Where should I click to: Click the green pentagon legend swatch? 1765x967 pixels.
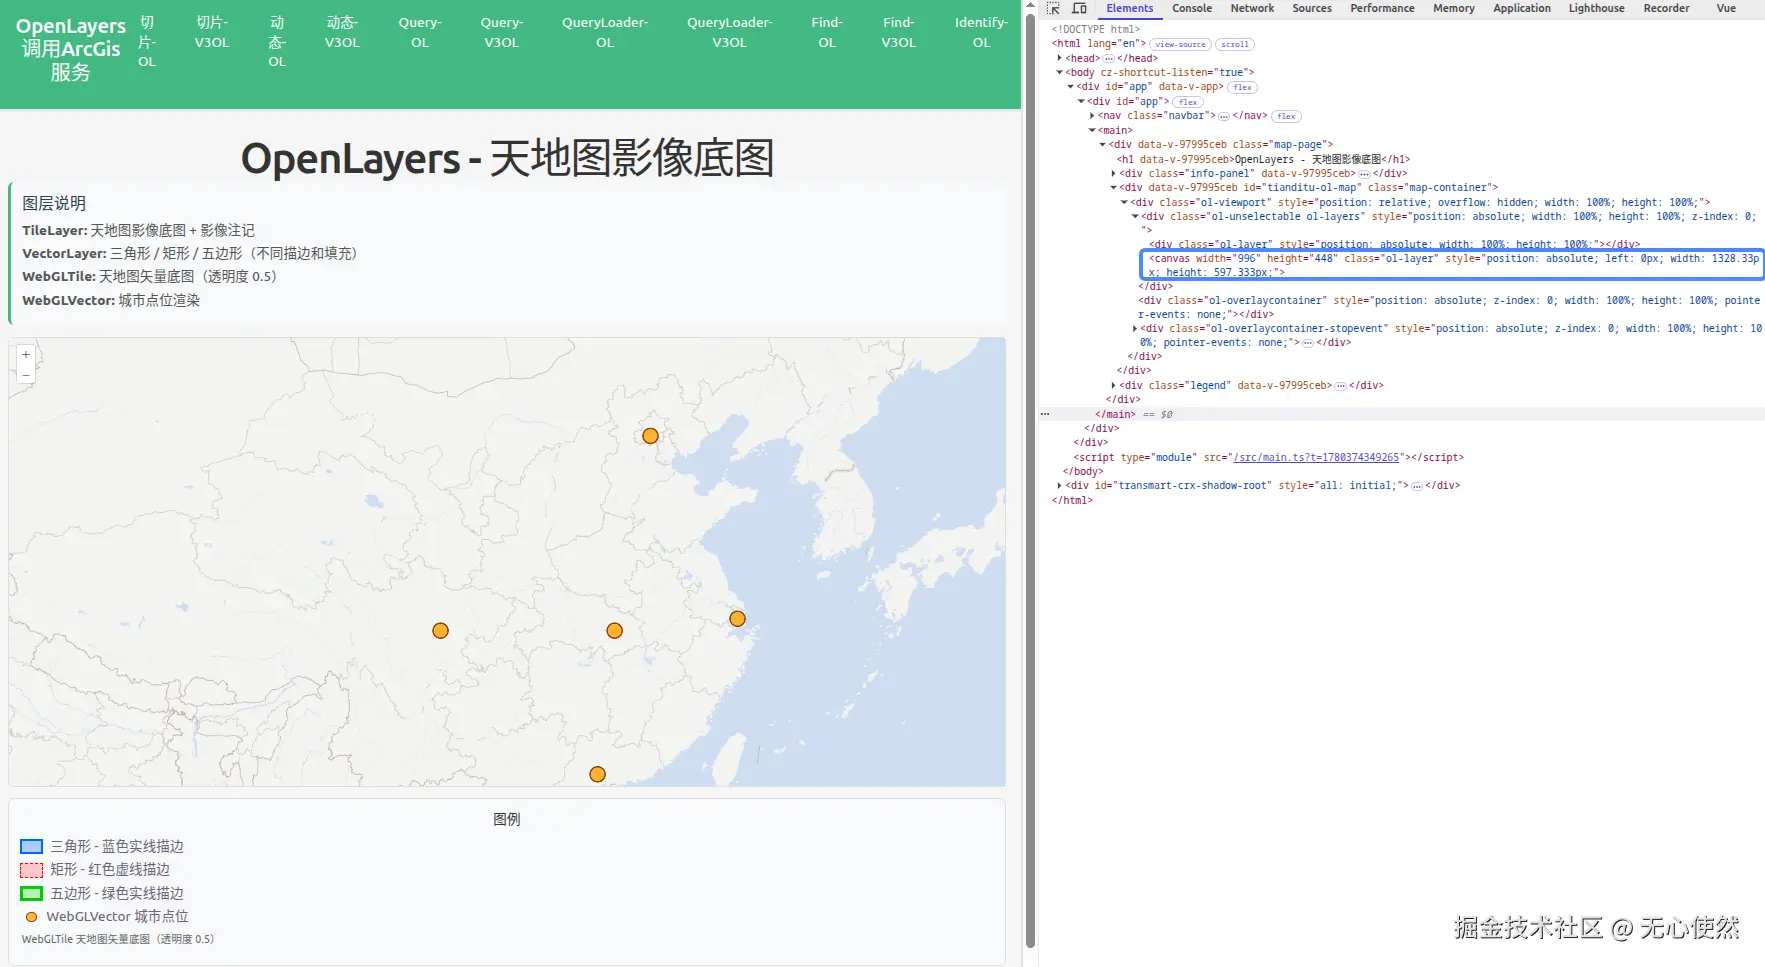pyautogui.click(x=32, y=893)
